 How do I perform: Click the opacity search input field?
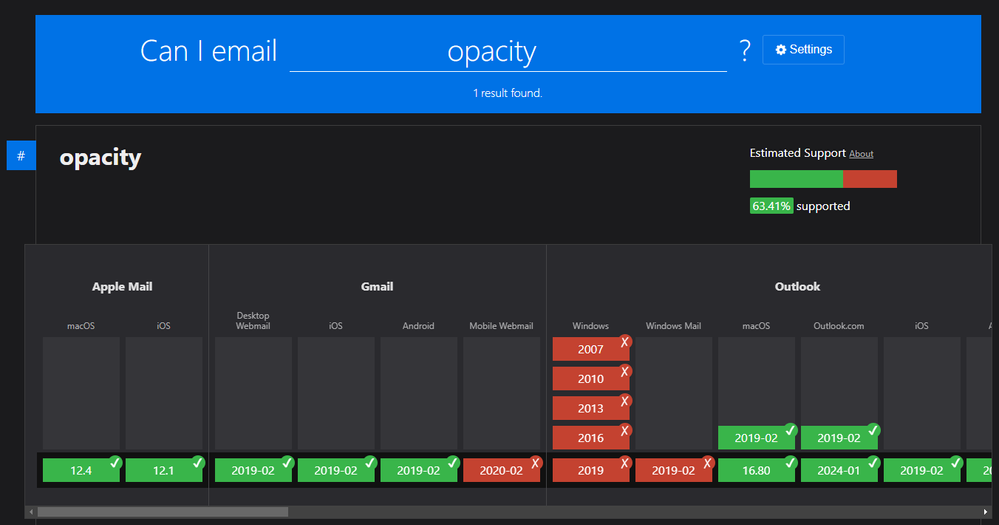tap(508, 52)
